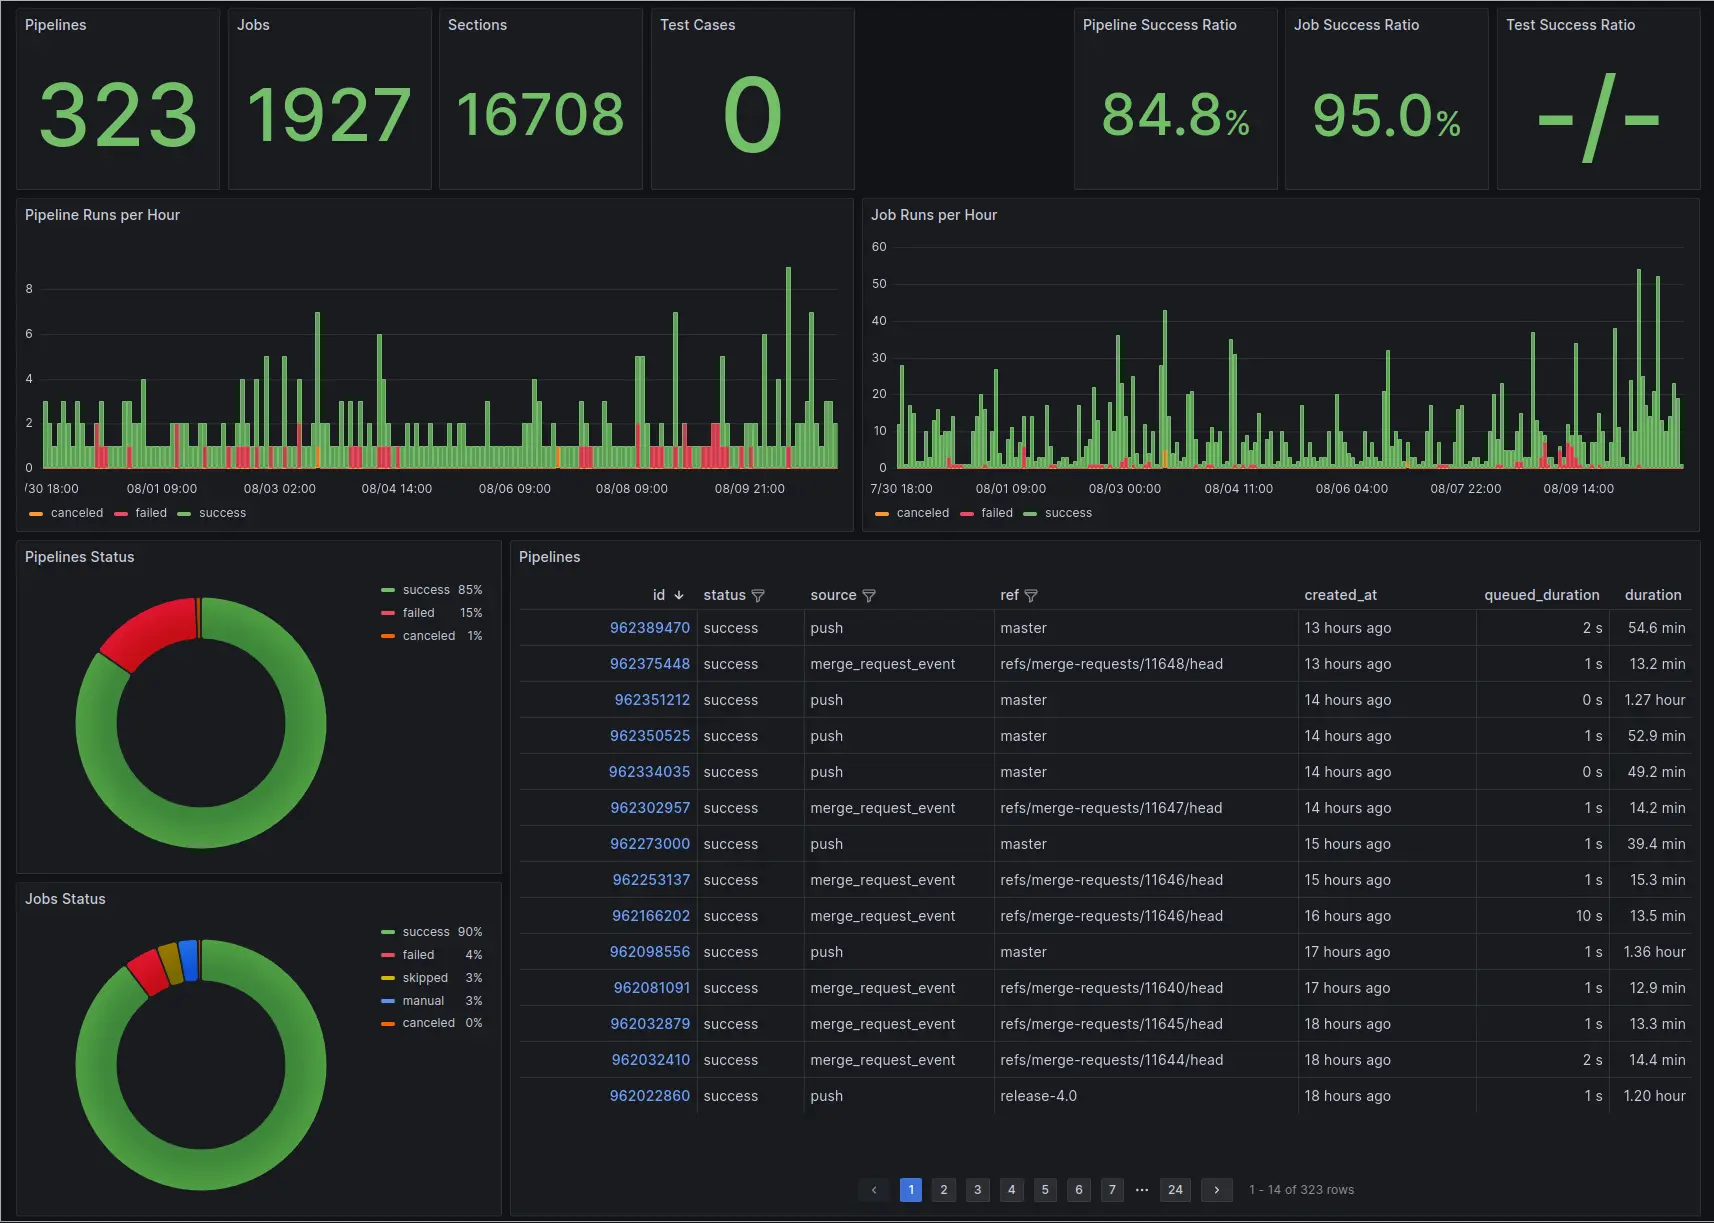Open pipeline 962302957 link

click(650, 808)
